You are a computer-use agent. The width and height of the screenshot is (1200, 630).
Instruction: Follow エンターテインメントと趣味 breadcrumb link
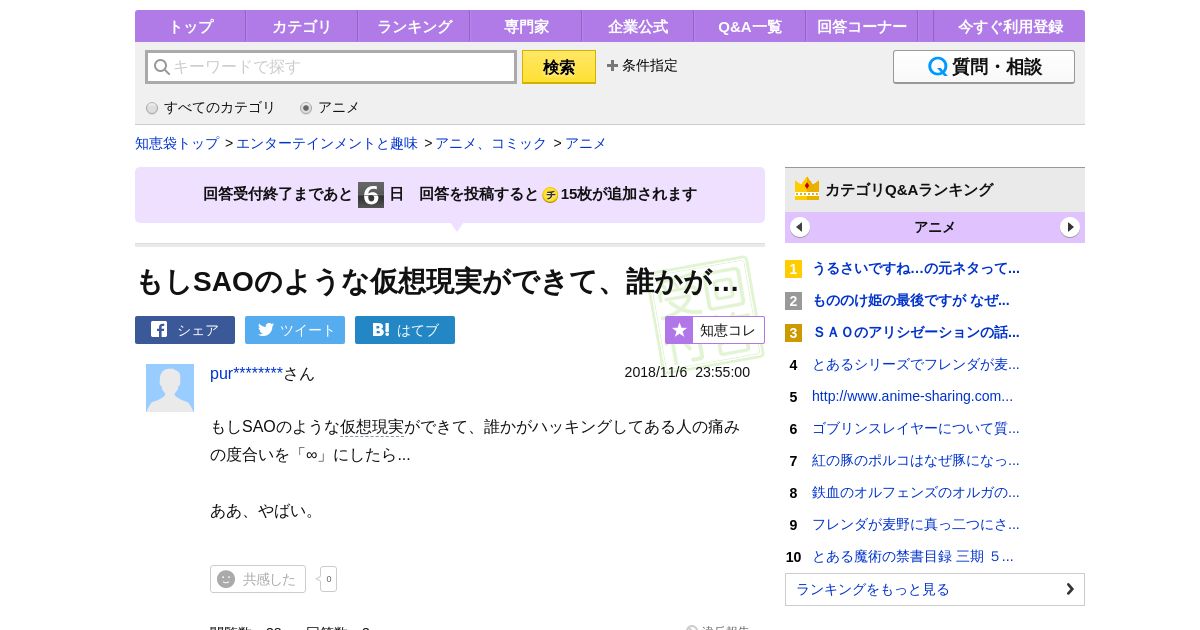327,143
